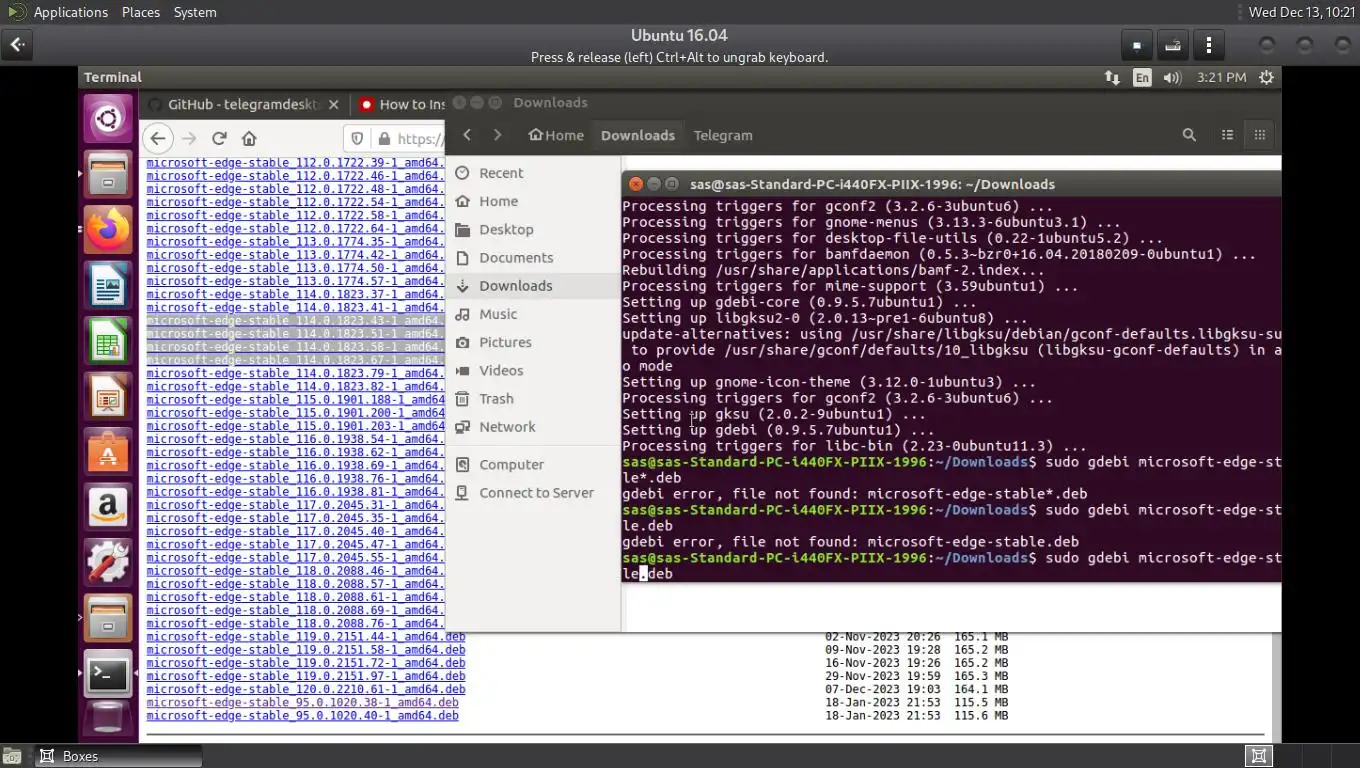Screen dimensions: 1360x768
Task: Click Firefox tracking protection shield icon
Action: tap(358, 138)
